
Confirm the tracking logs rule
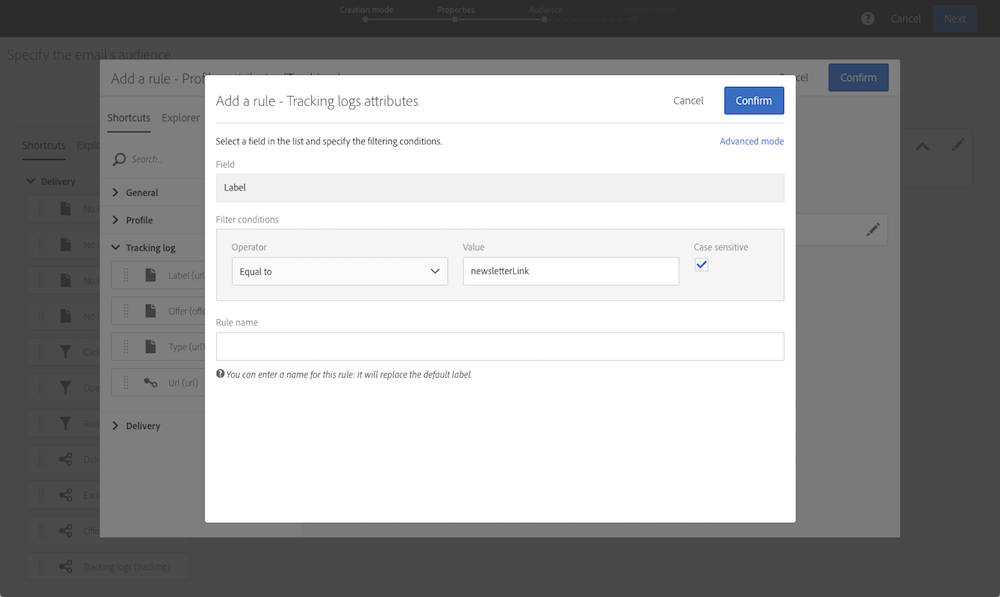click(x=753, y=101)
